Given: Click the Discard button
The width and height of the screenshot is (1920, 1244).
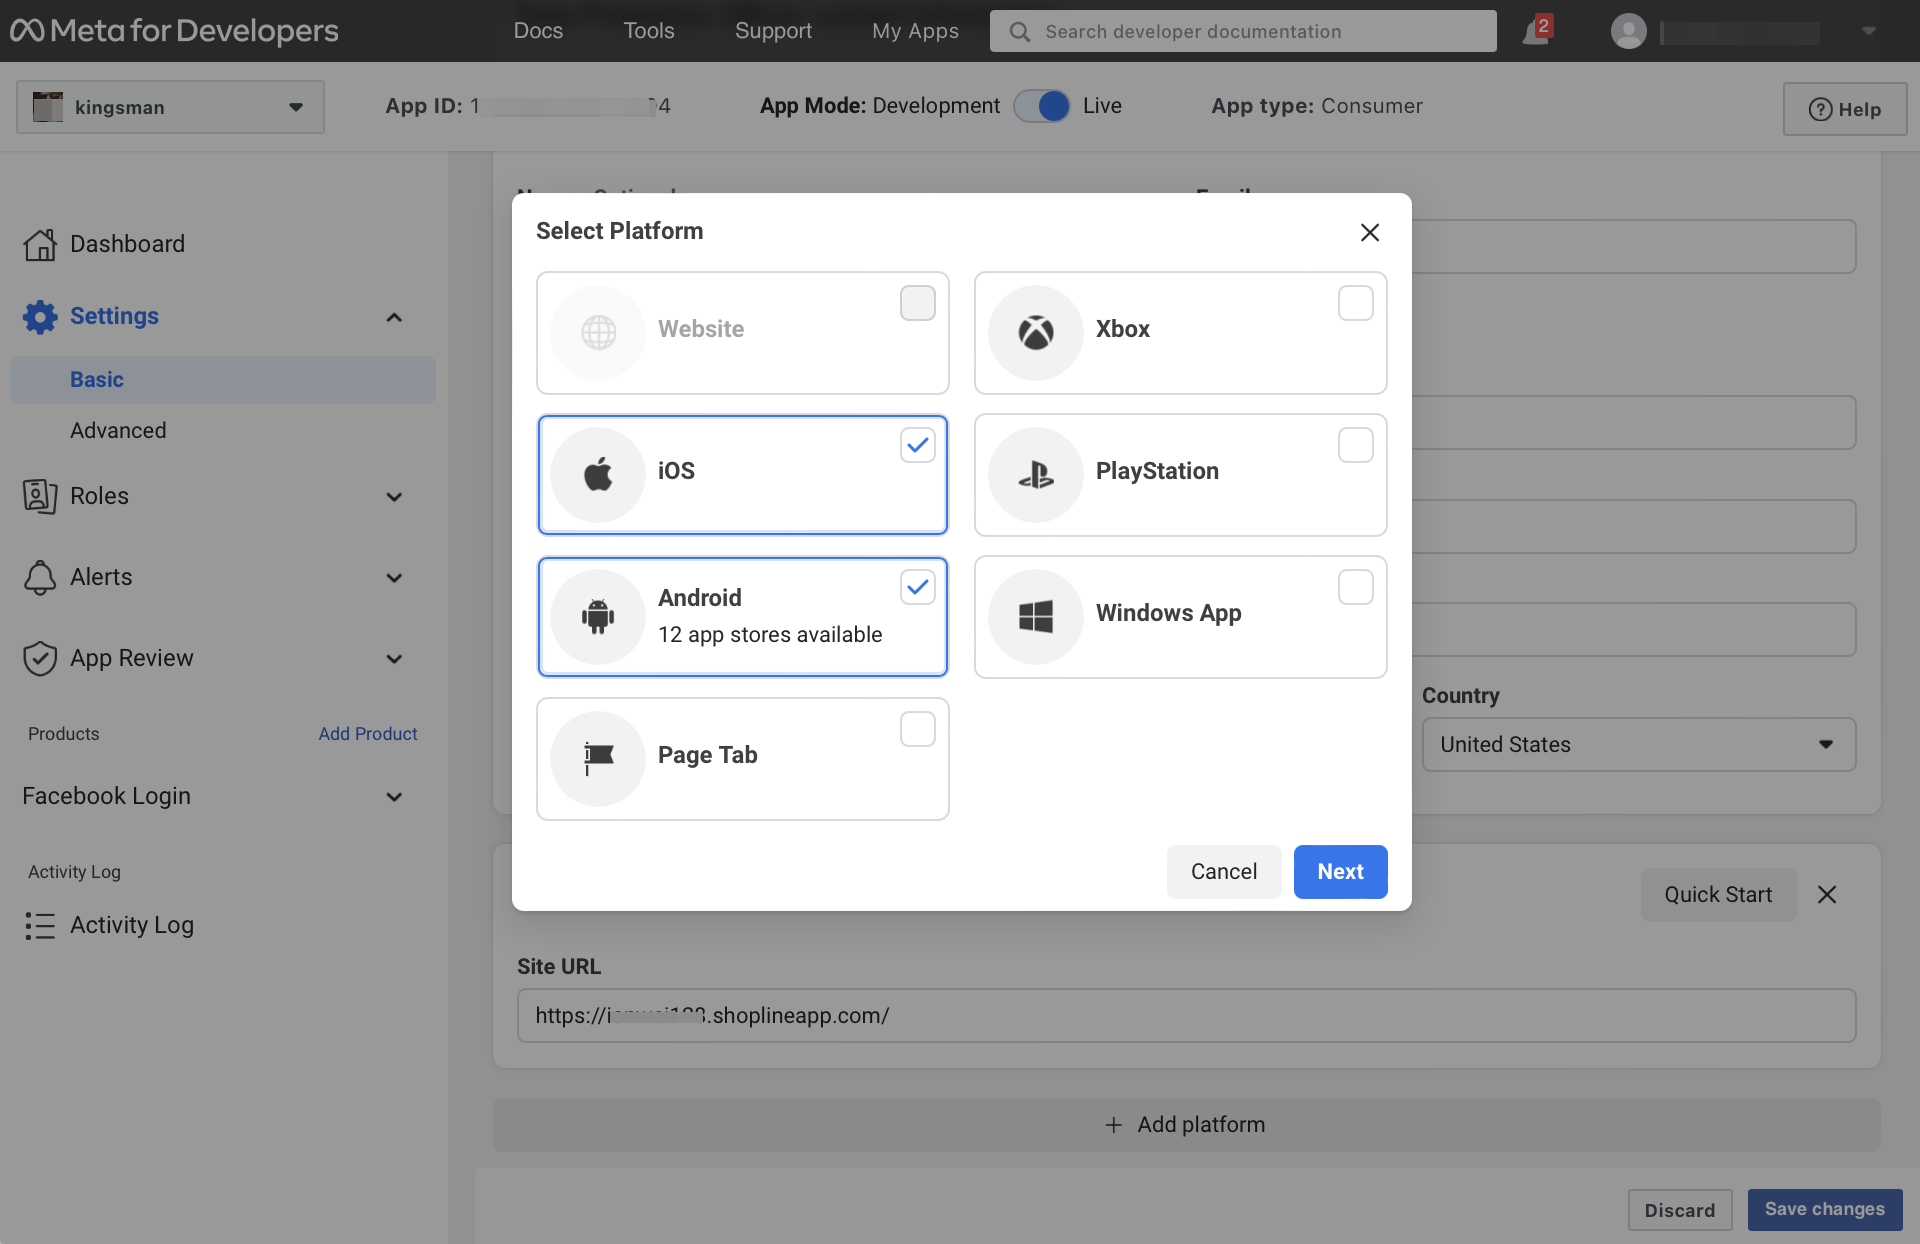Looking at the screenshot, I should point(1680,1210).
